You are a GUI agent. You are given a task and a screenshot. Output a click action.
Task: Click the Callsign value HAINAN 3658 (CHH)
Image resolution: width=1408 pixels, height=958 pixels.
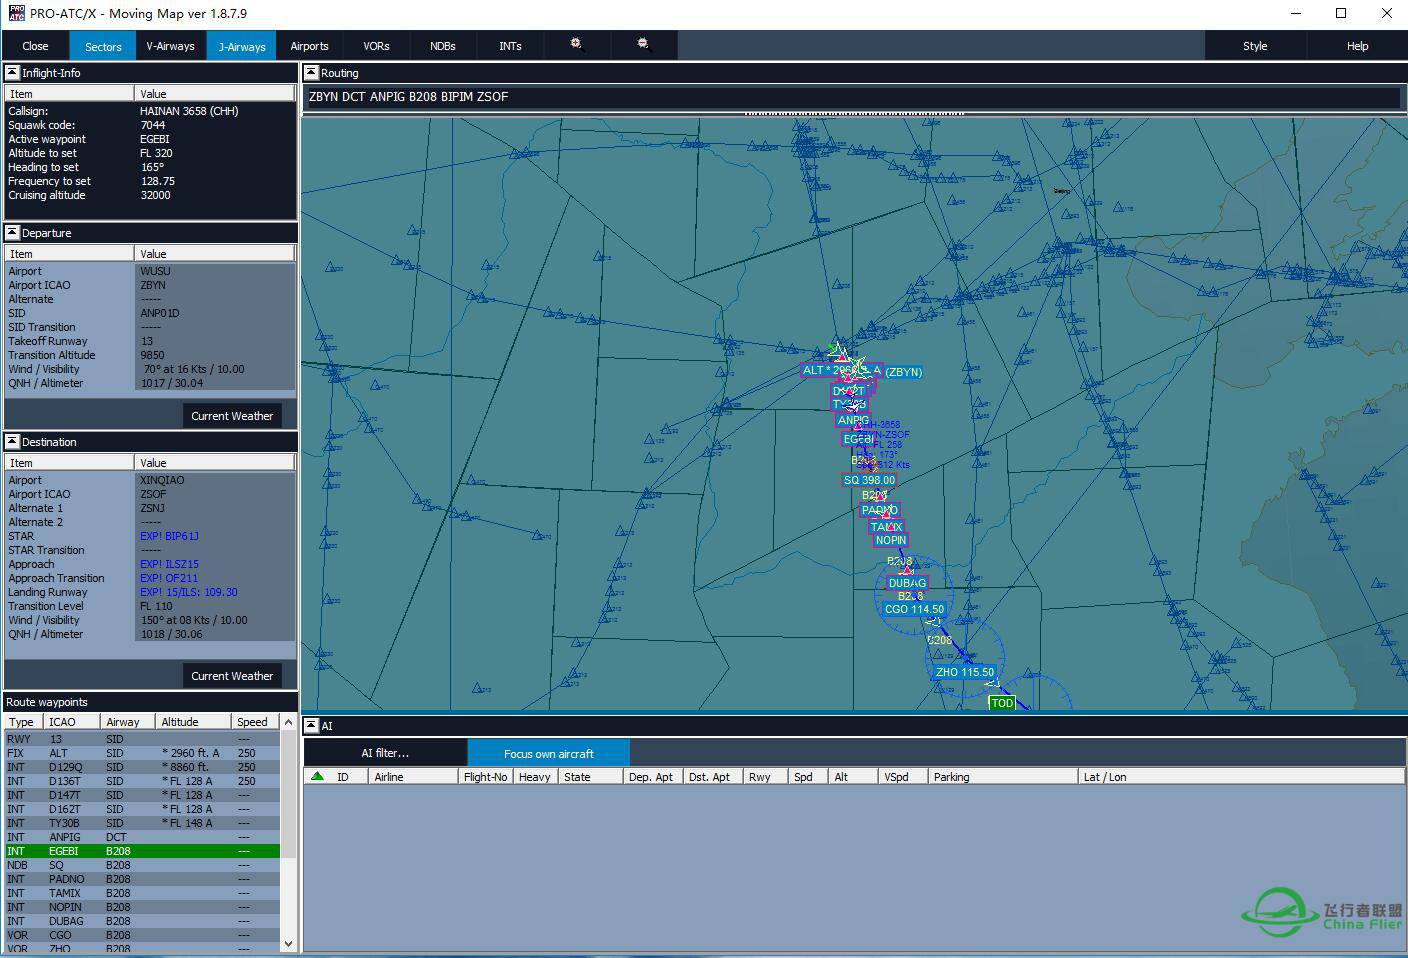click(x=189, y=111)
